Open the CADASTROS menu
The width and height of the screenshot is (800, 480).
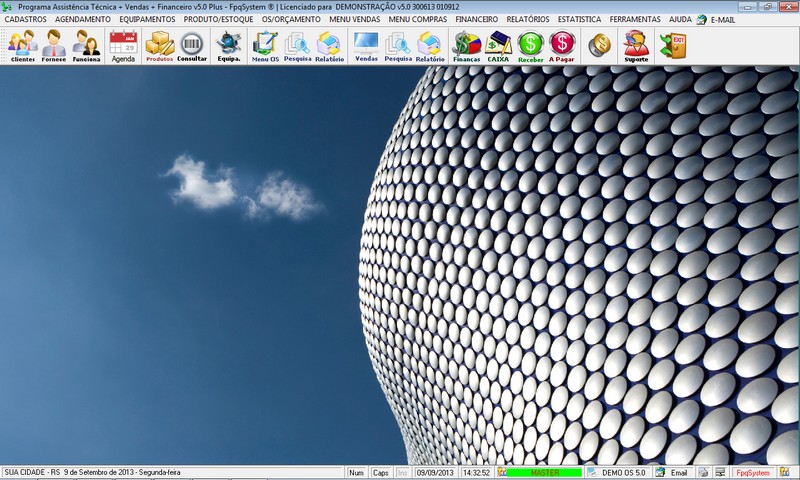click(x=26, y=19)
